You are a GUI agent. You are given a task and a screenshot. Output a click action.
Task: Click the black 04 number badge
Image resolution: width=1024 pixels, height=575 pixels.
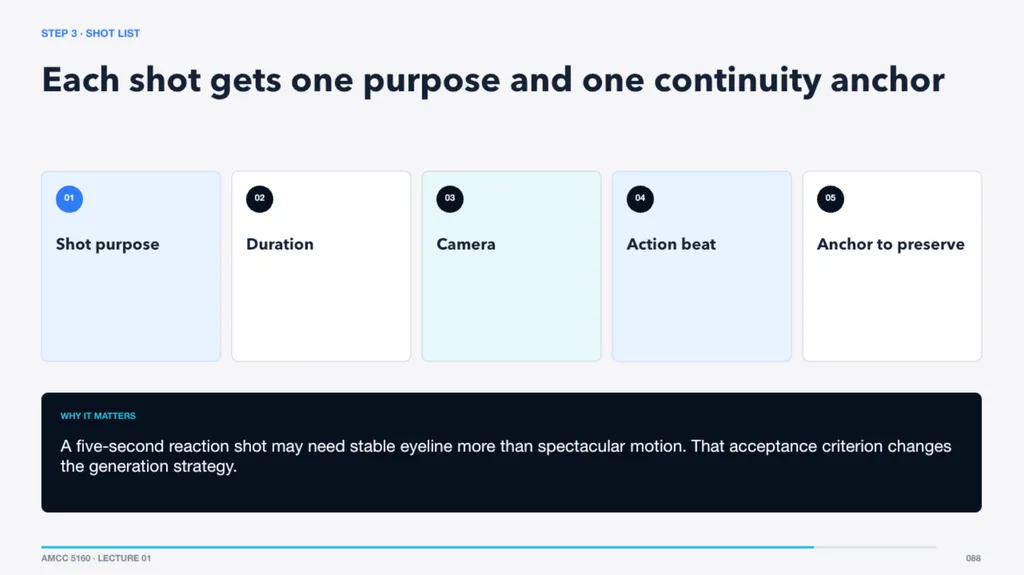point(640,199)
